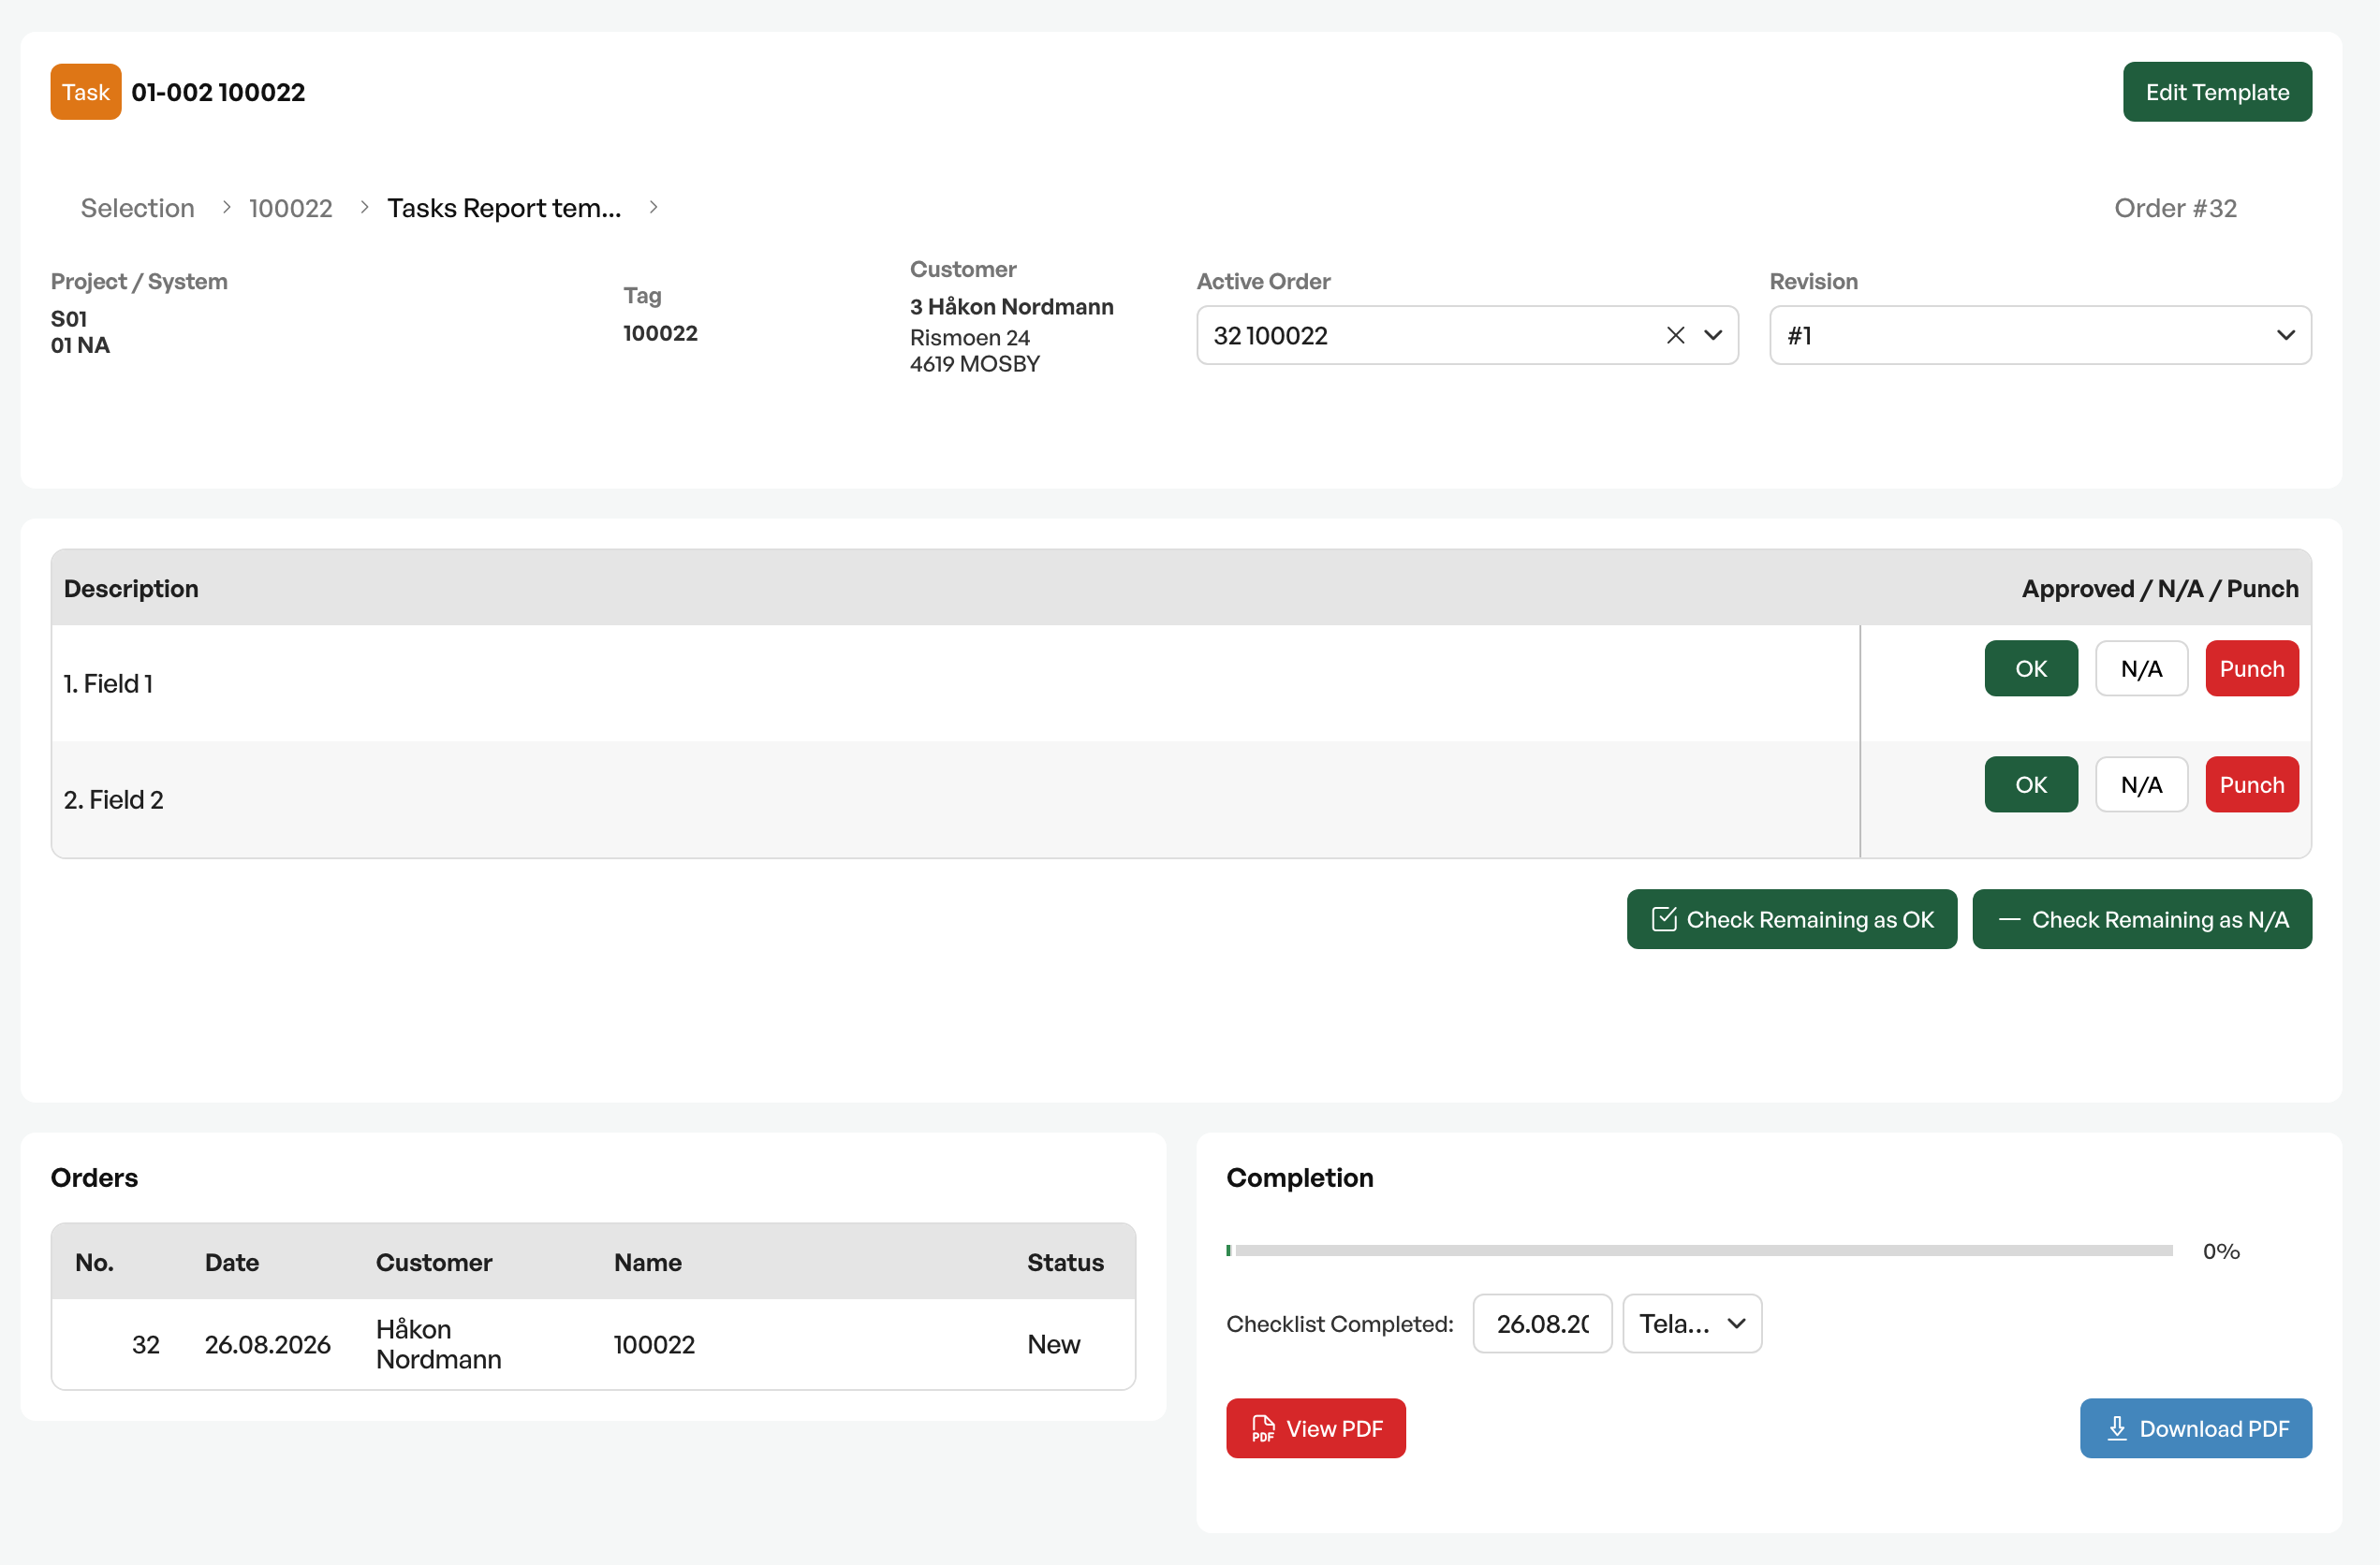Expand the Active Order dropdown chevron
The image size is (2380, 1565).
pos(1713,336)
